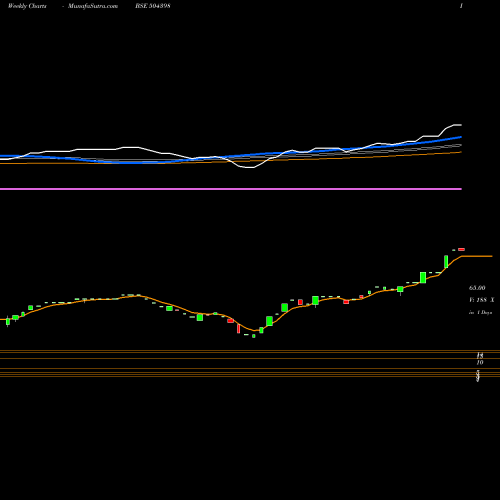Viewport: 500px width, 500px height.
Task: Click the thick blue moving average line
Action: pos(231,155)
